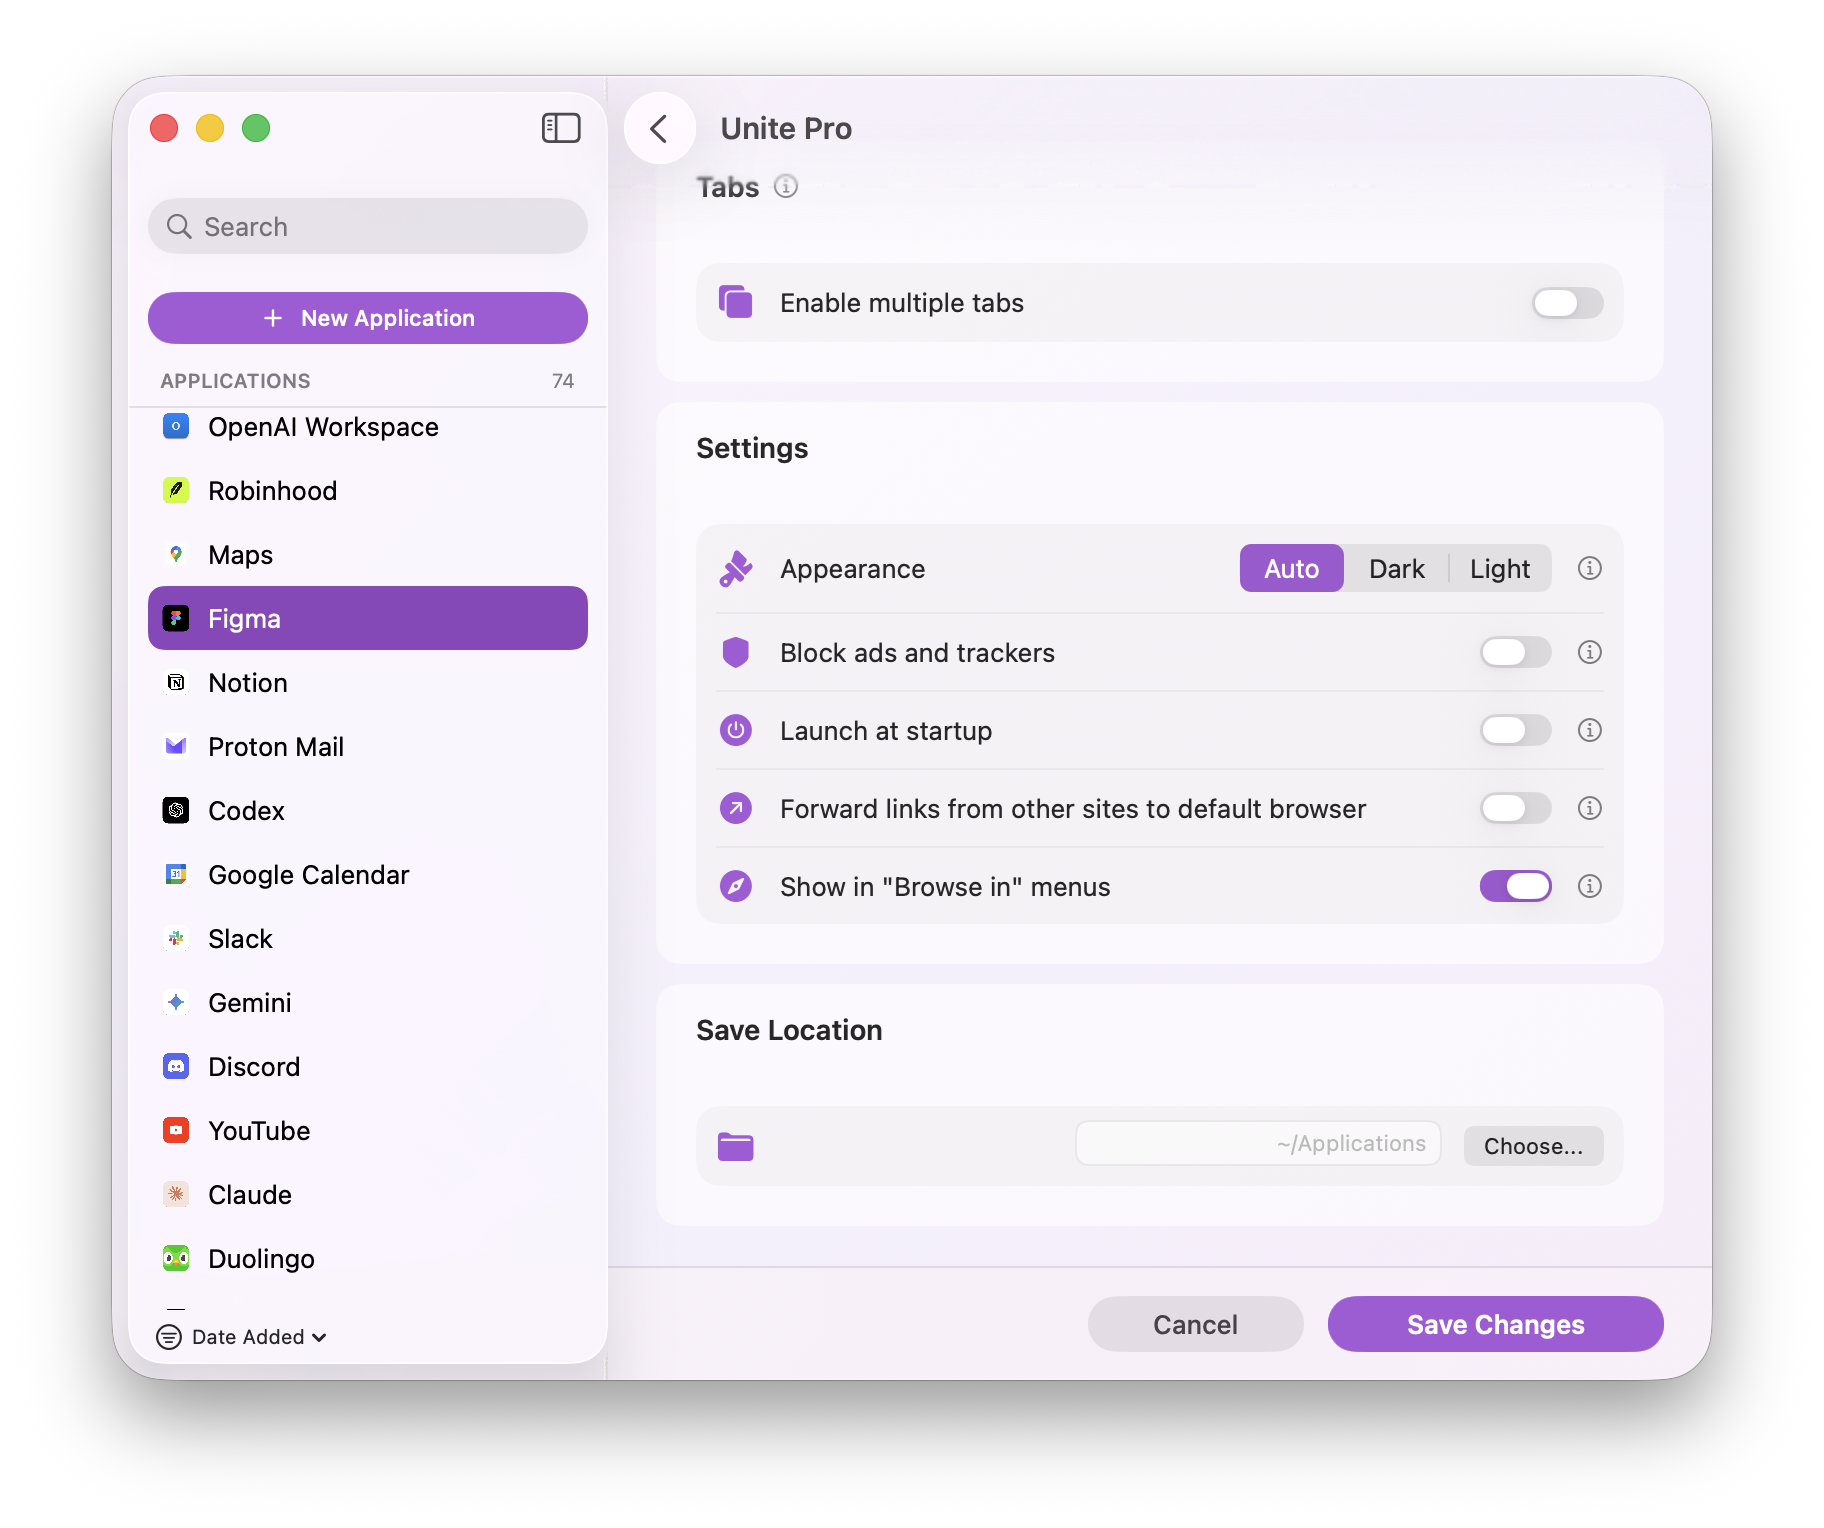Click the Forward links arrow icon

pyautogui.click(x=736, y=808)
